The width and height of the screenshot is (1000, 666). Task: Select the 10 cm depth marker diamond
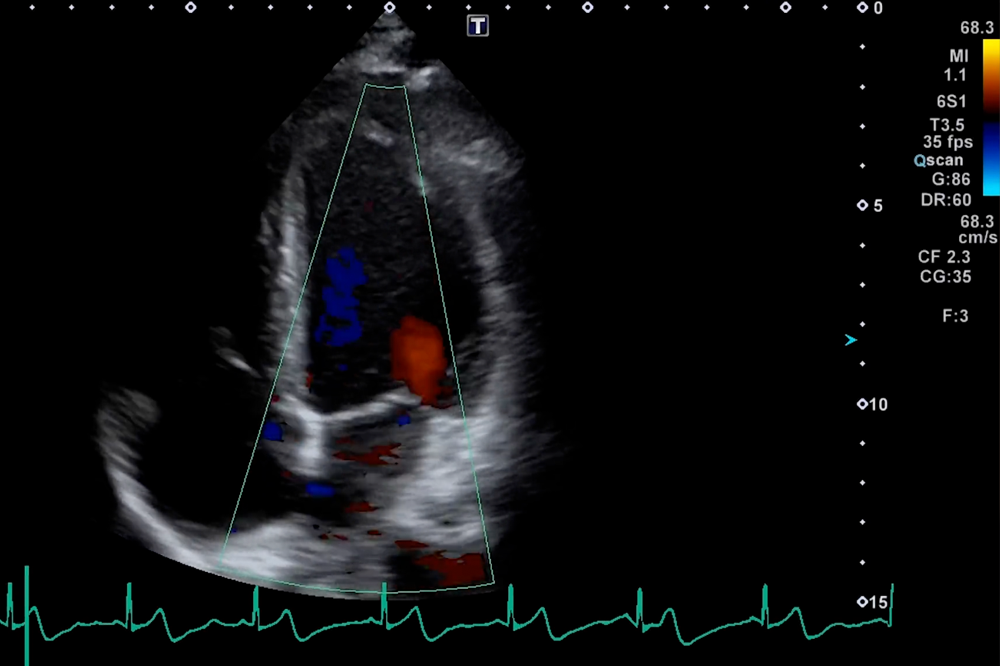863,404
